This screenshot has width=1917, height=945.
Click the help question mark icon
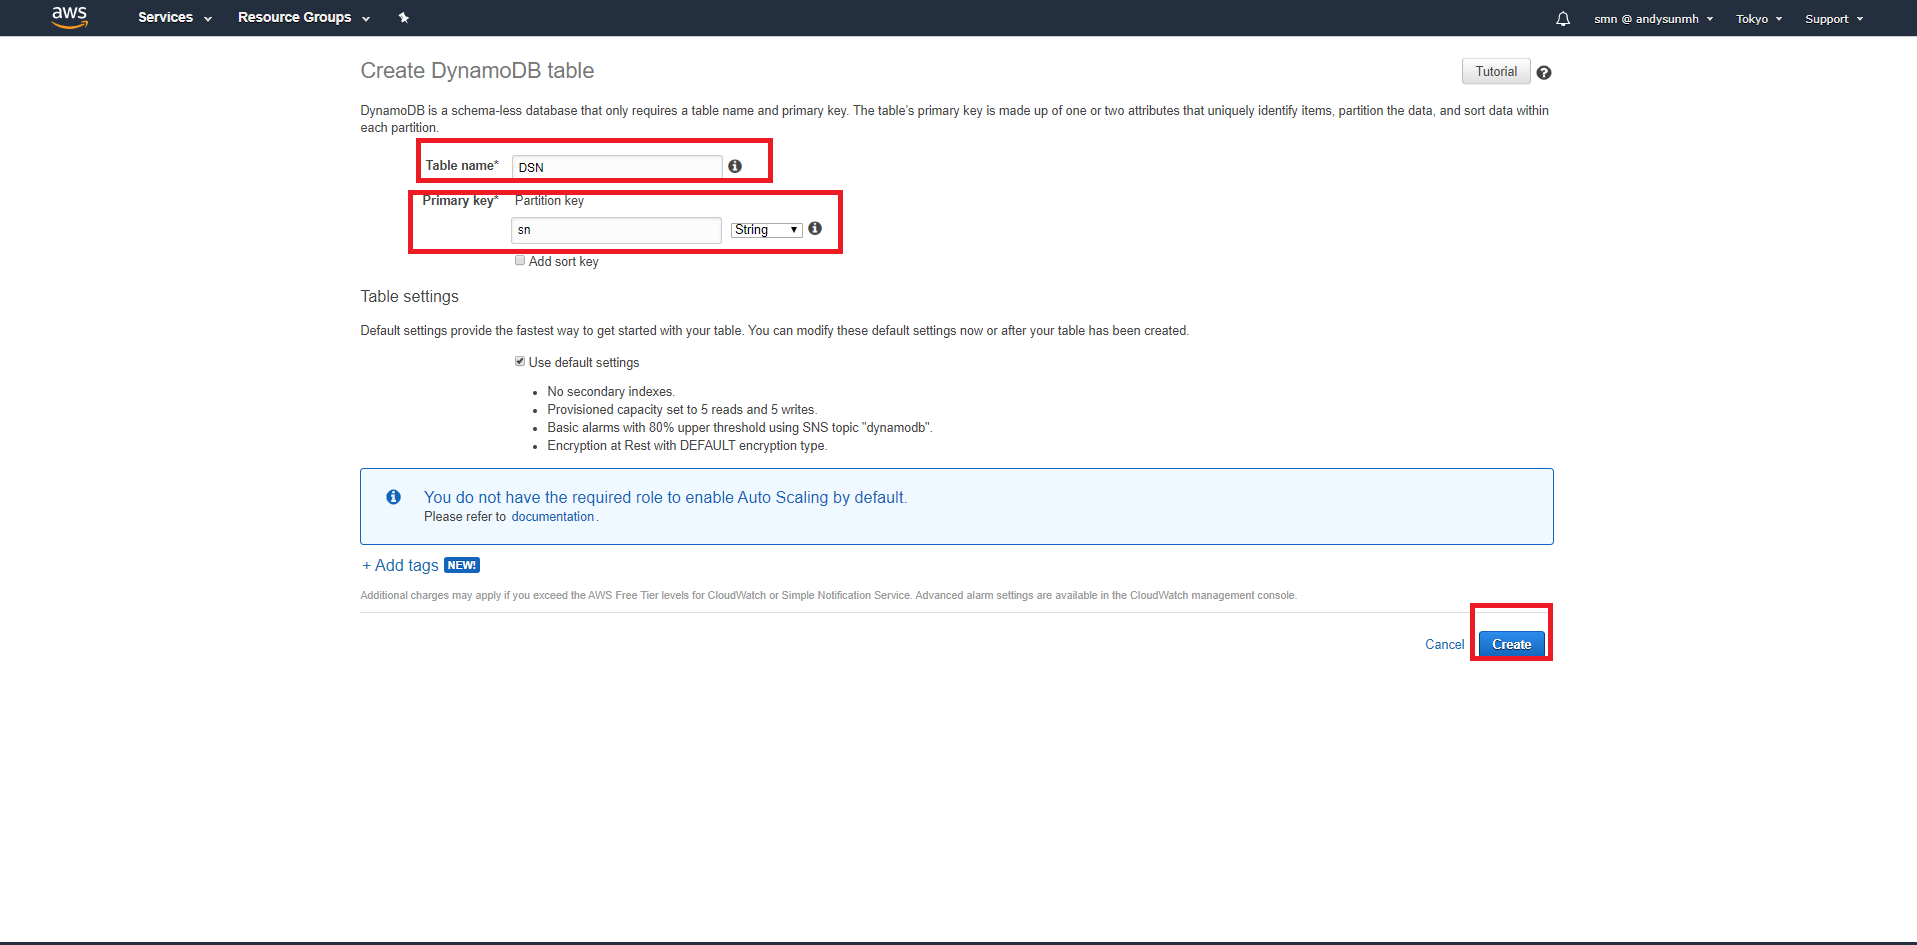(1544, 73)
